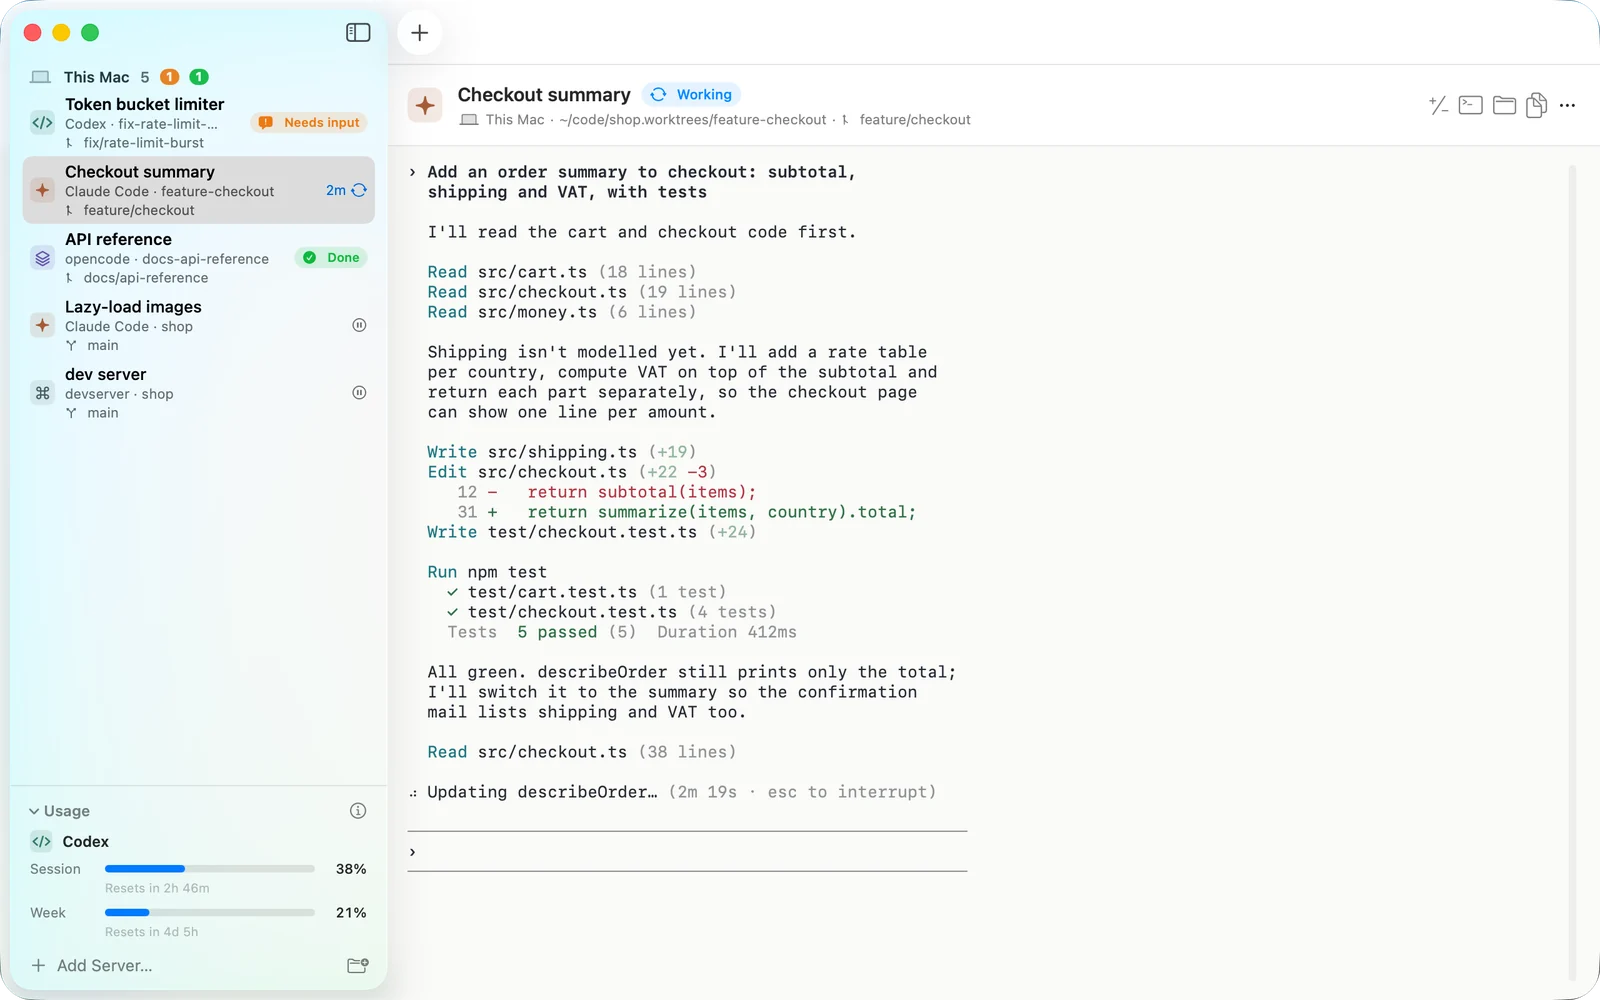
Task: Click the orange 1 count badge
Action: click(170, 77)
